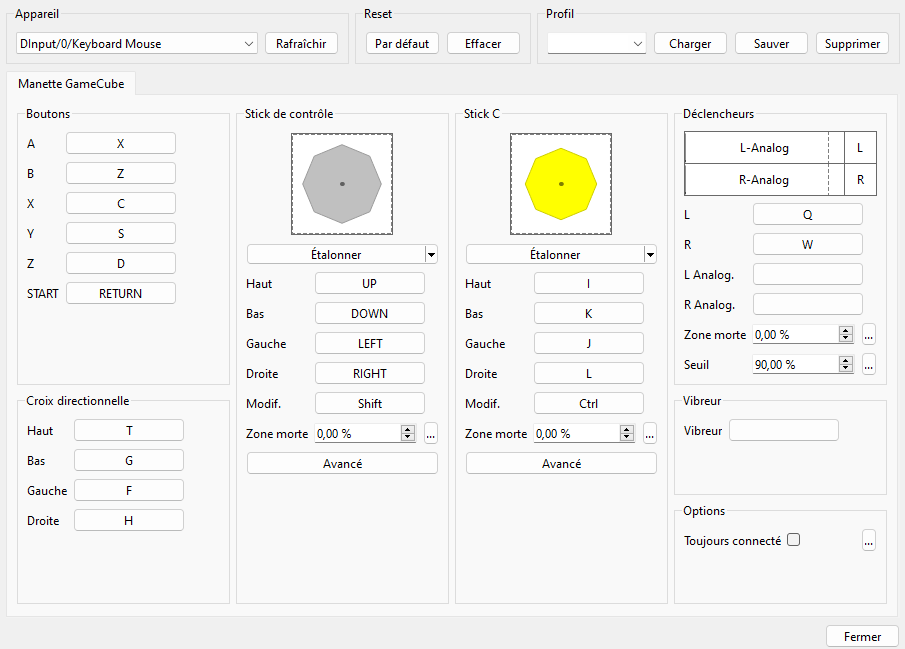Rebind Stick C Haut mapped to I

(x=589, y=284)
